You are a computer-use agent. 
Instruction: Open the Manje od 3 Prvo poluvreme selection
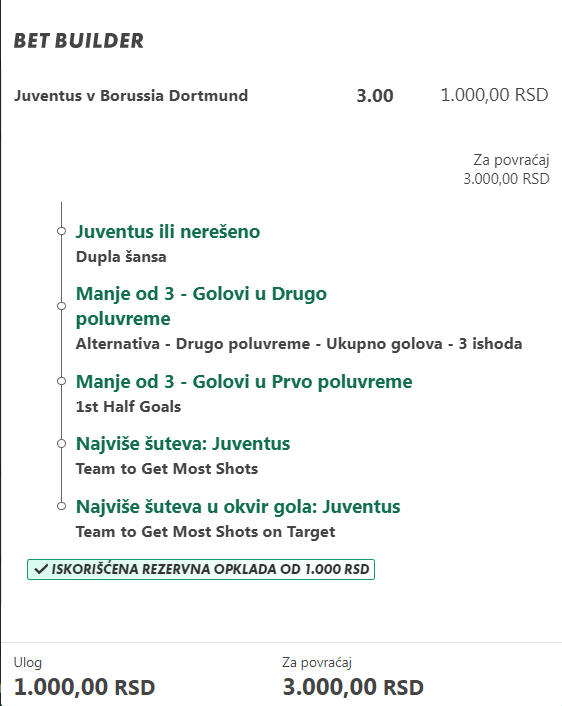(244, 381)
